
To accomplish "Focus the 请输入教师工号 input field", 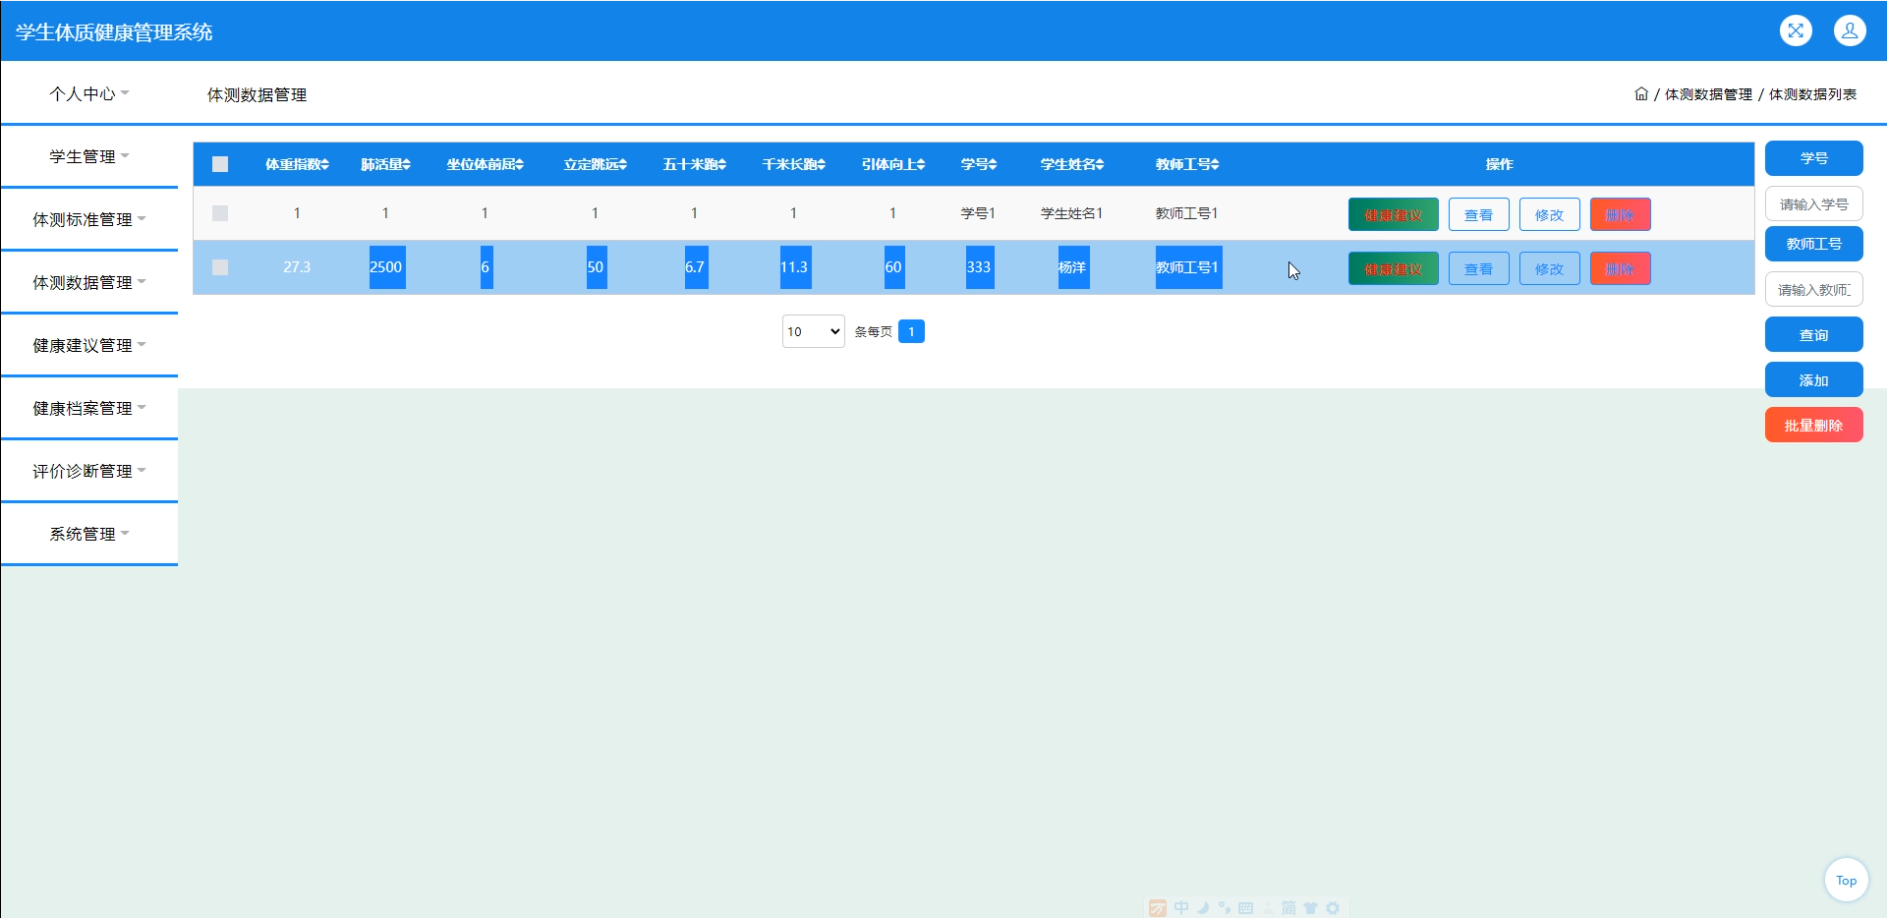I will (x=1813, y=289).
